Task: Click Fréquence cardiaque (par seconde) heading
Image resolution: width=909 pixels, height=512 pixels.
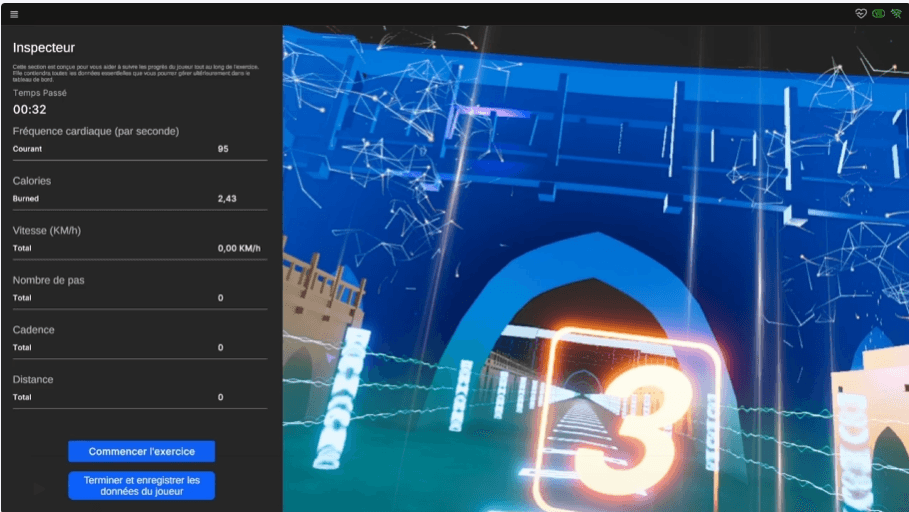Action: click(96, 131)
